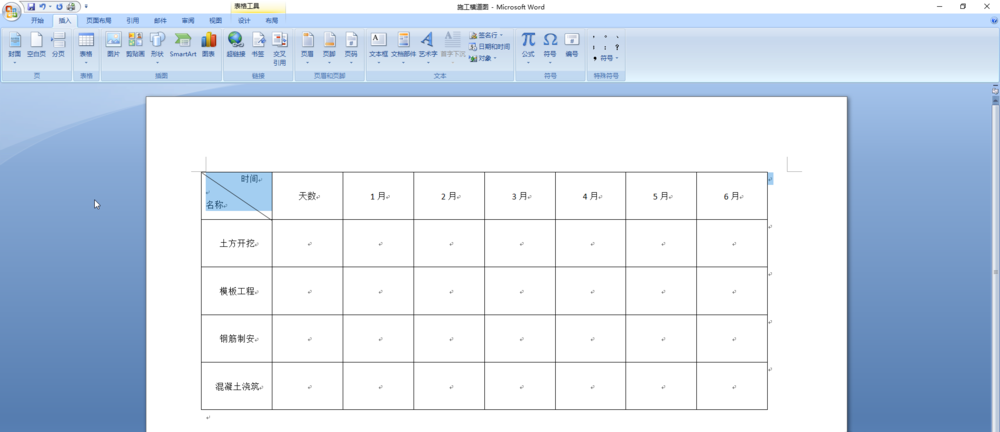Insert a 空白页 blank page

(36, 47)
